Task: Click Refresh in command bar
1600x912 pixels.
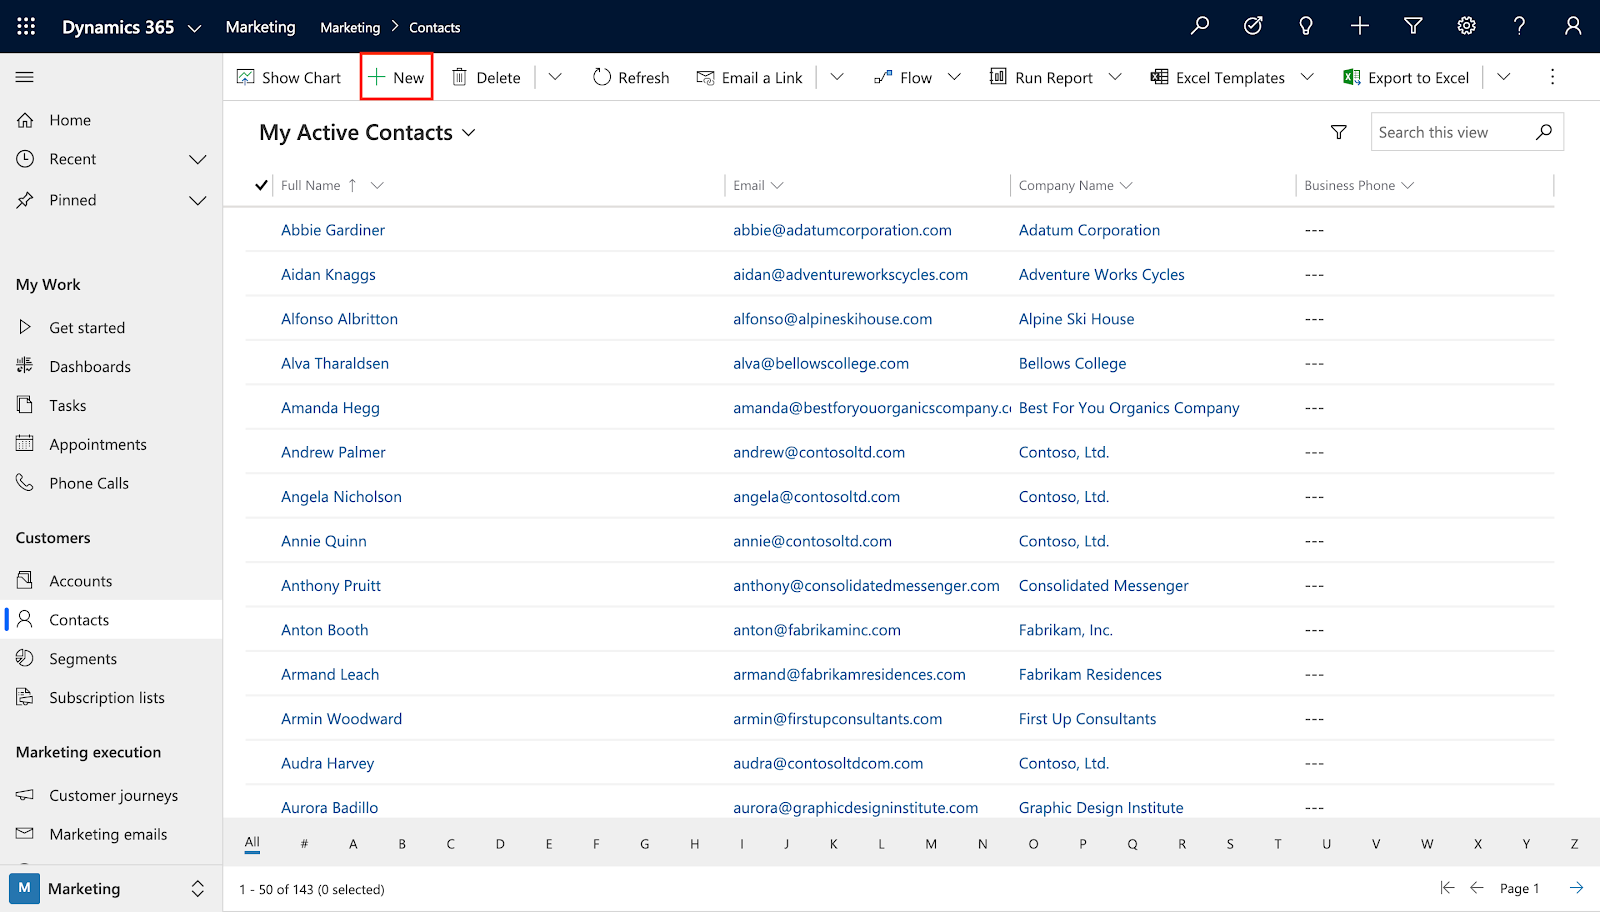Action: point(631,78)
